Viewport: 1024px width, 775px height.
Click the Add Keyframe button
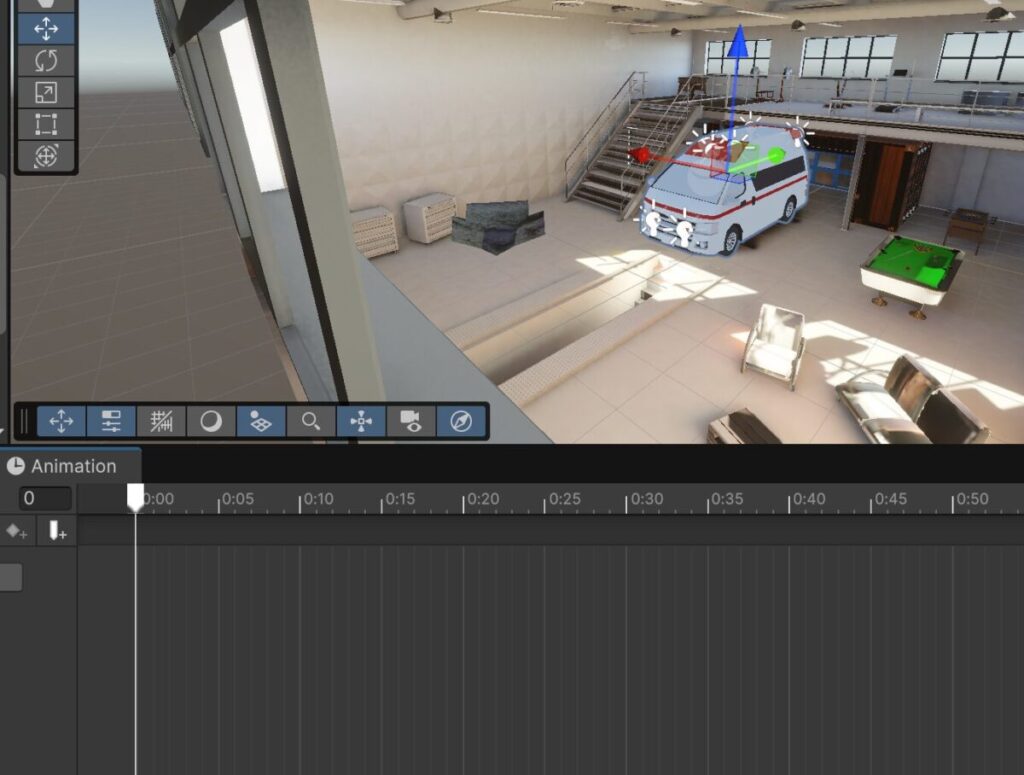(x=17, y=531)
